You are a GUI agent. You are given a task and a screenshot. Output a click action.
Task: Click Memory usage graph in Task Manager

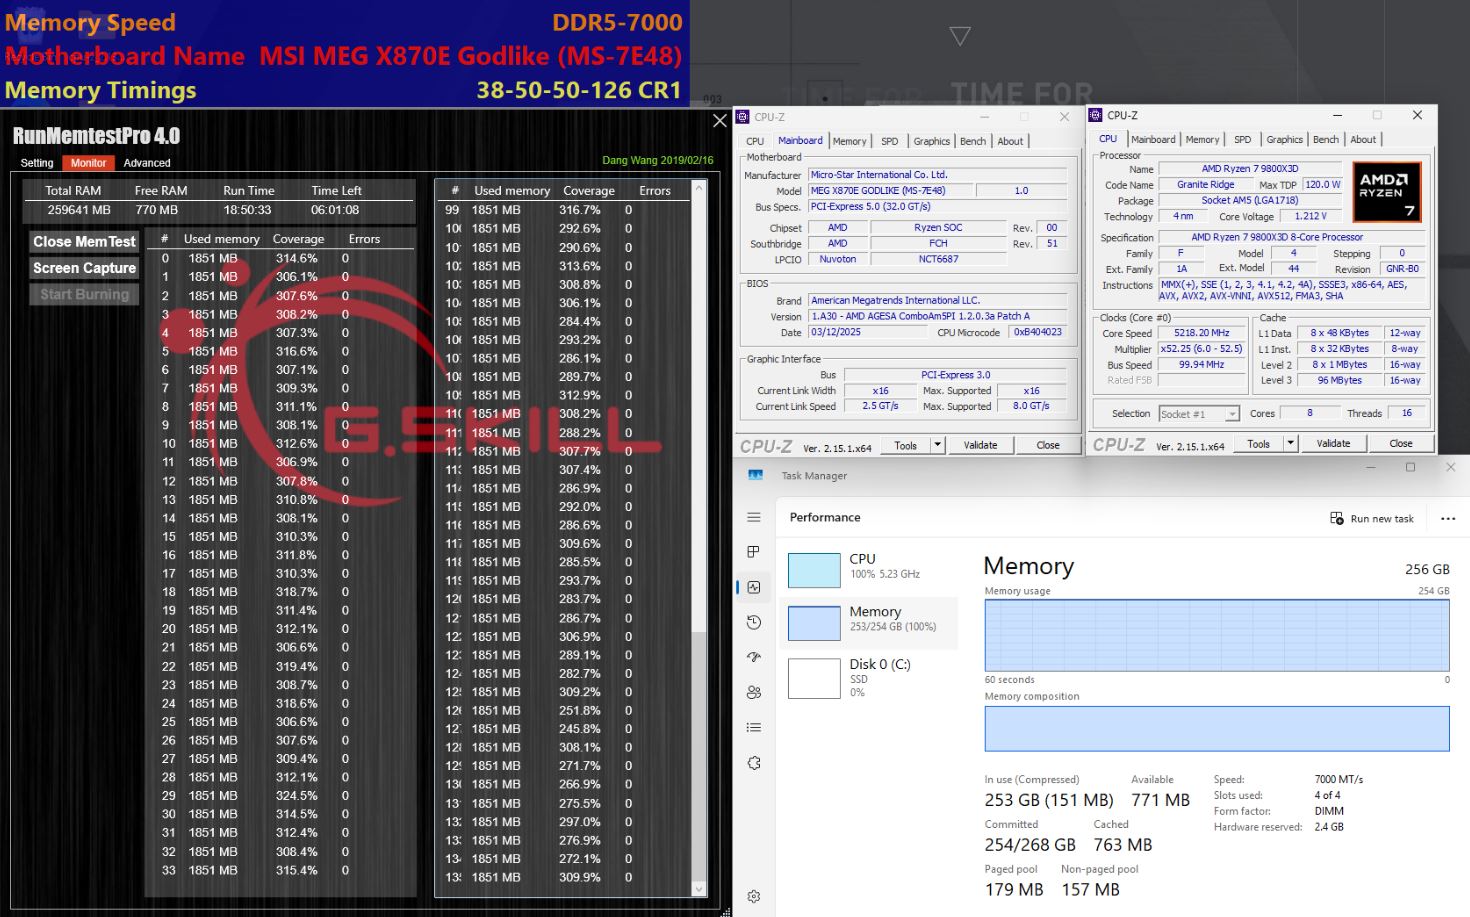click(x=1217, y=635)
